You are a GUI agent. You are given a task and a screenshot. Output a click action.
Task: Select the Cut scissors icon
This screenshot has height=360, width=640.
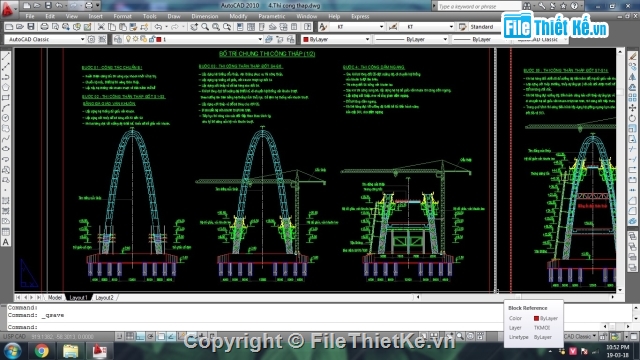coord(101,27)
